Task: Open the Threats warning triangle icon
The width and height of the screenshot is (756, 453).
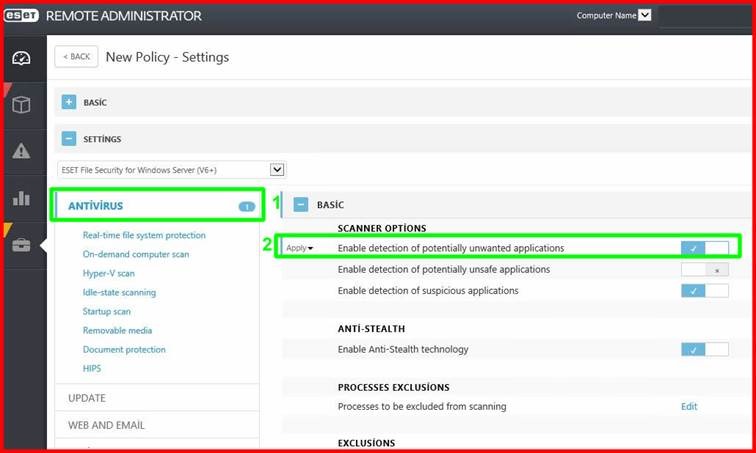Action: 21,151
